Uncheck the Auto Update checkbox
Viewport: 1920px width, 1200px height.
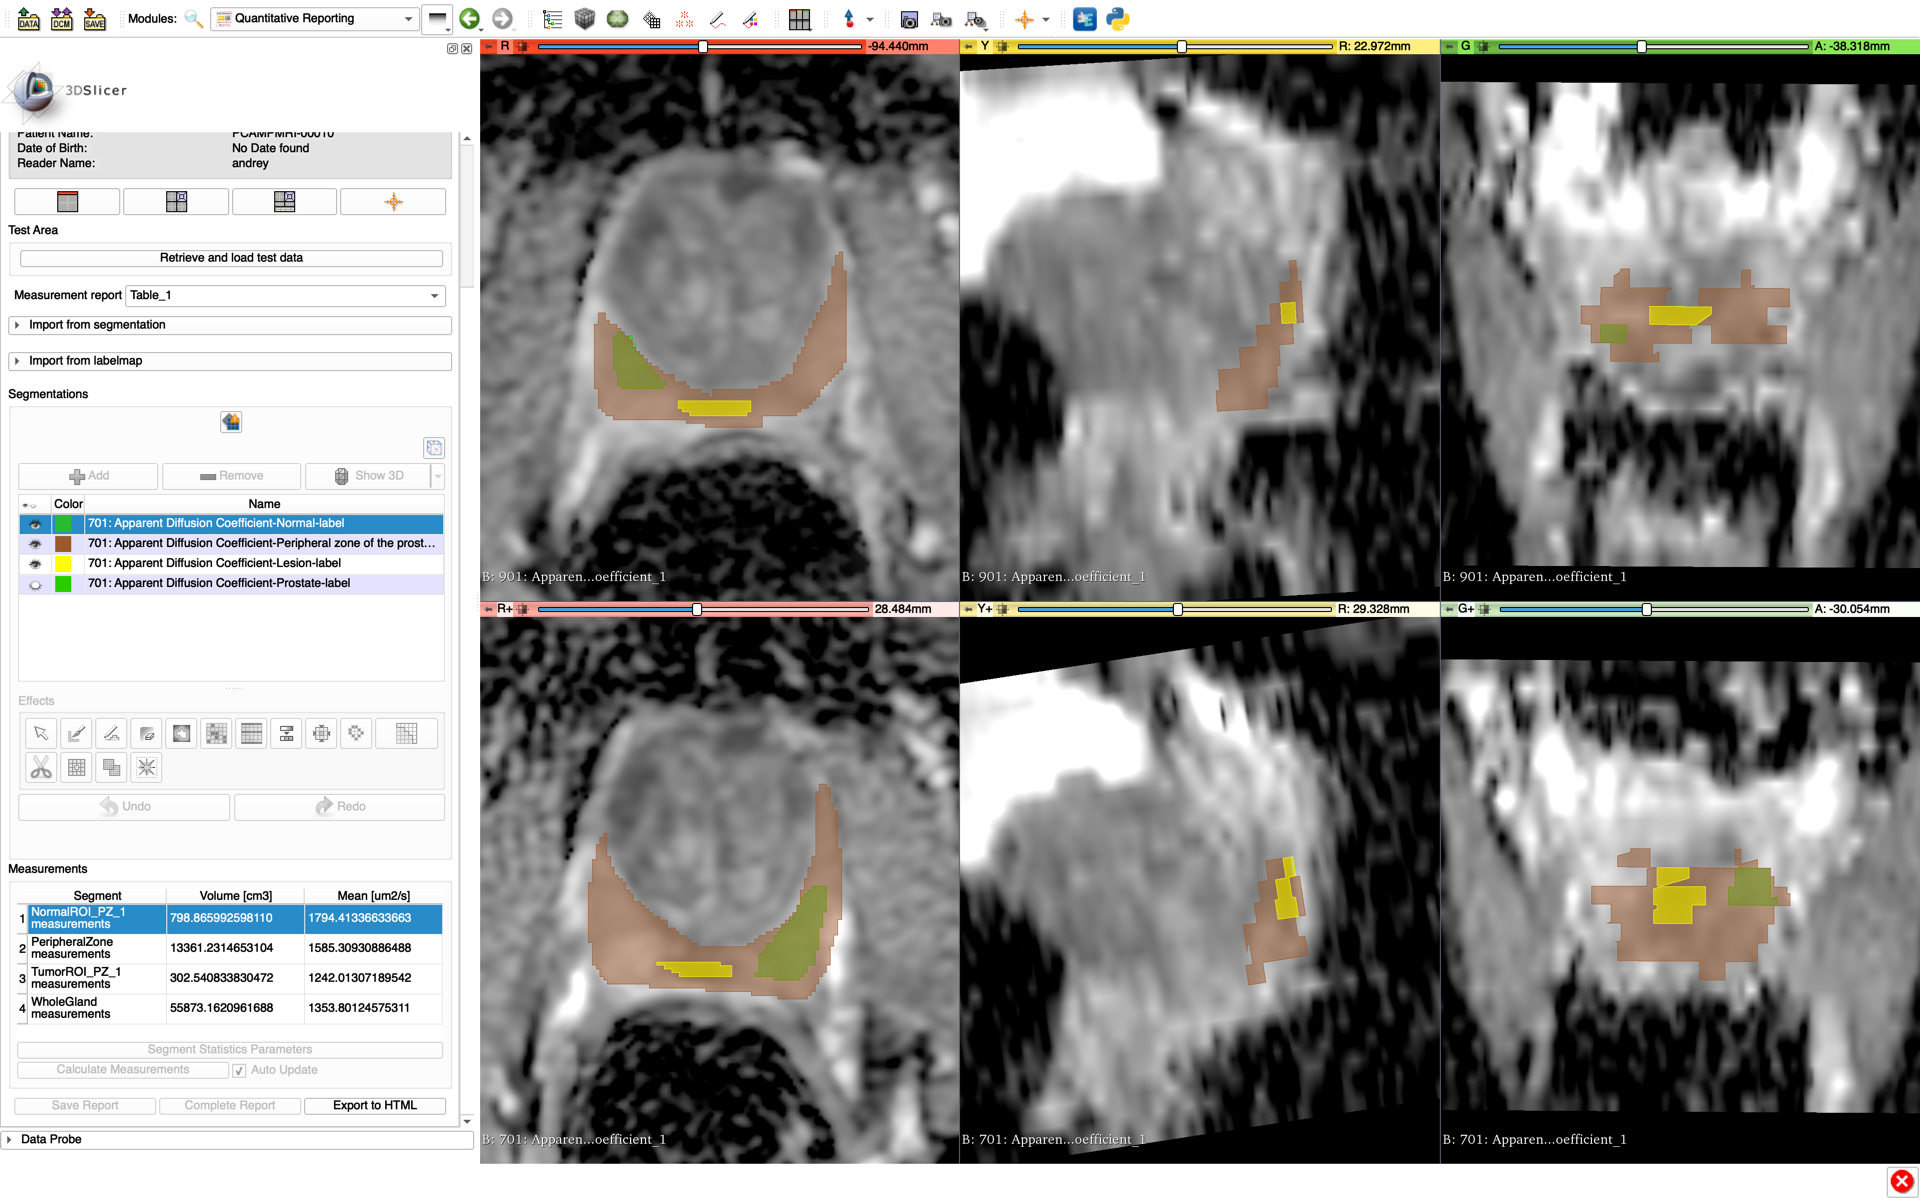pos(239,1071)
